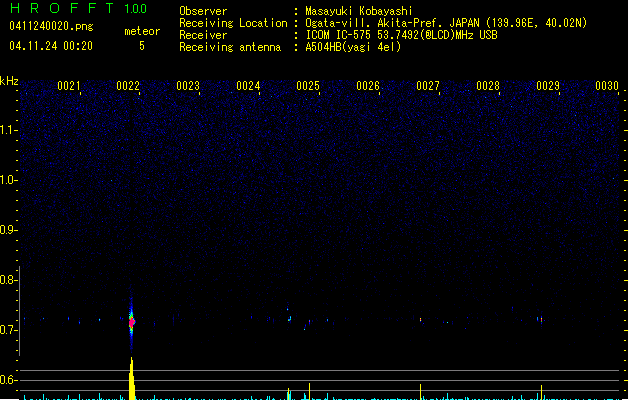Click the meteor label

click(x=142, y=31)
